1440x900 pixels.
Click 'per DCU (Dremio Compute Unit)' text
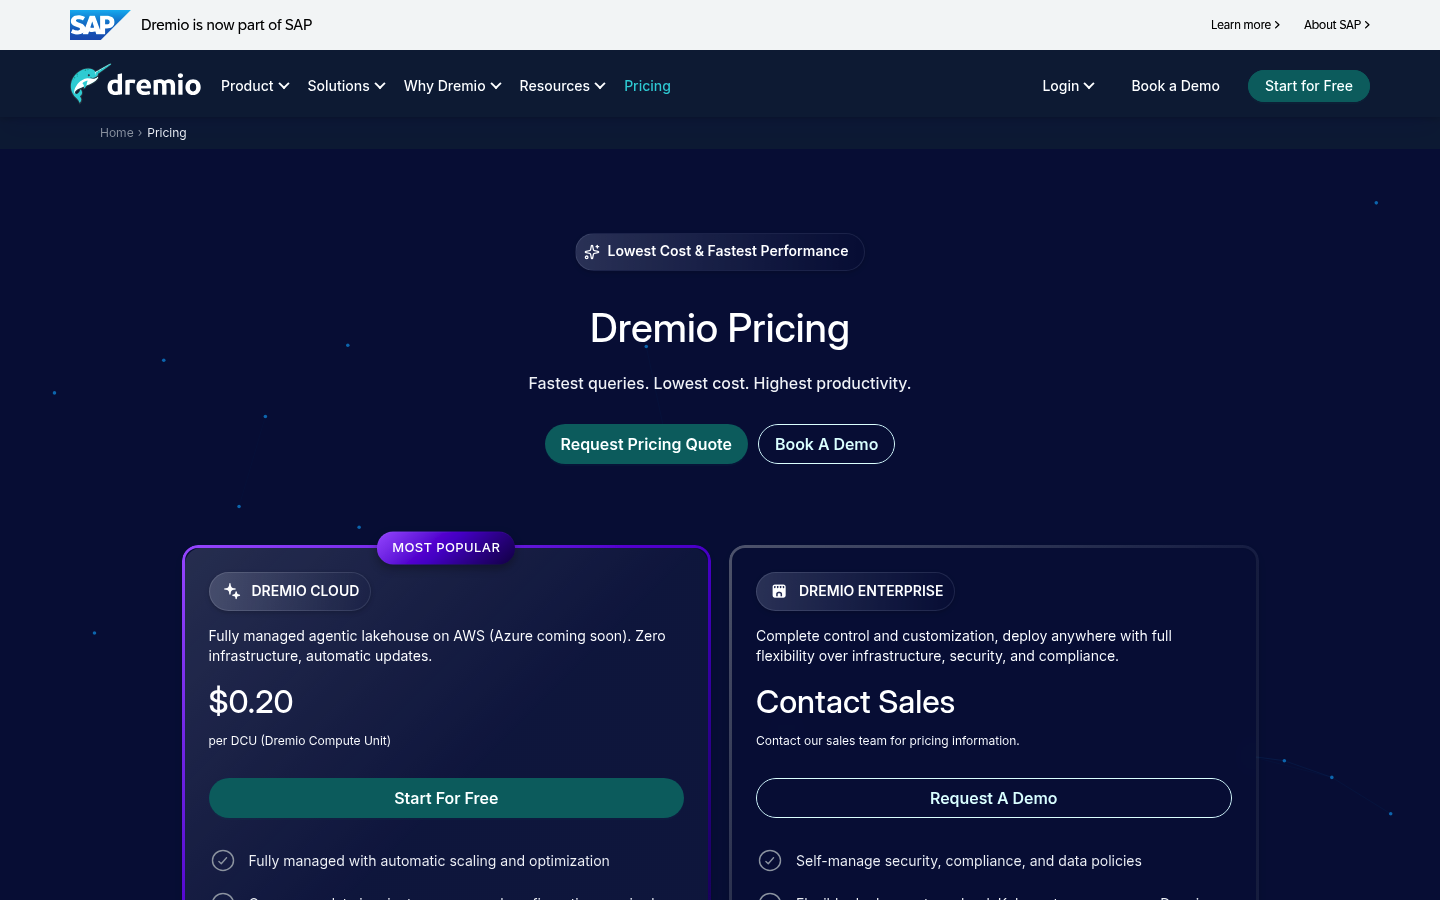point(300,741)
